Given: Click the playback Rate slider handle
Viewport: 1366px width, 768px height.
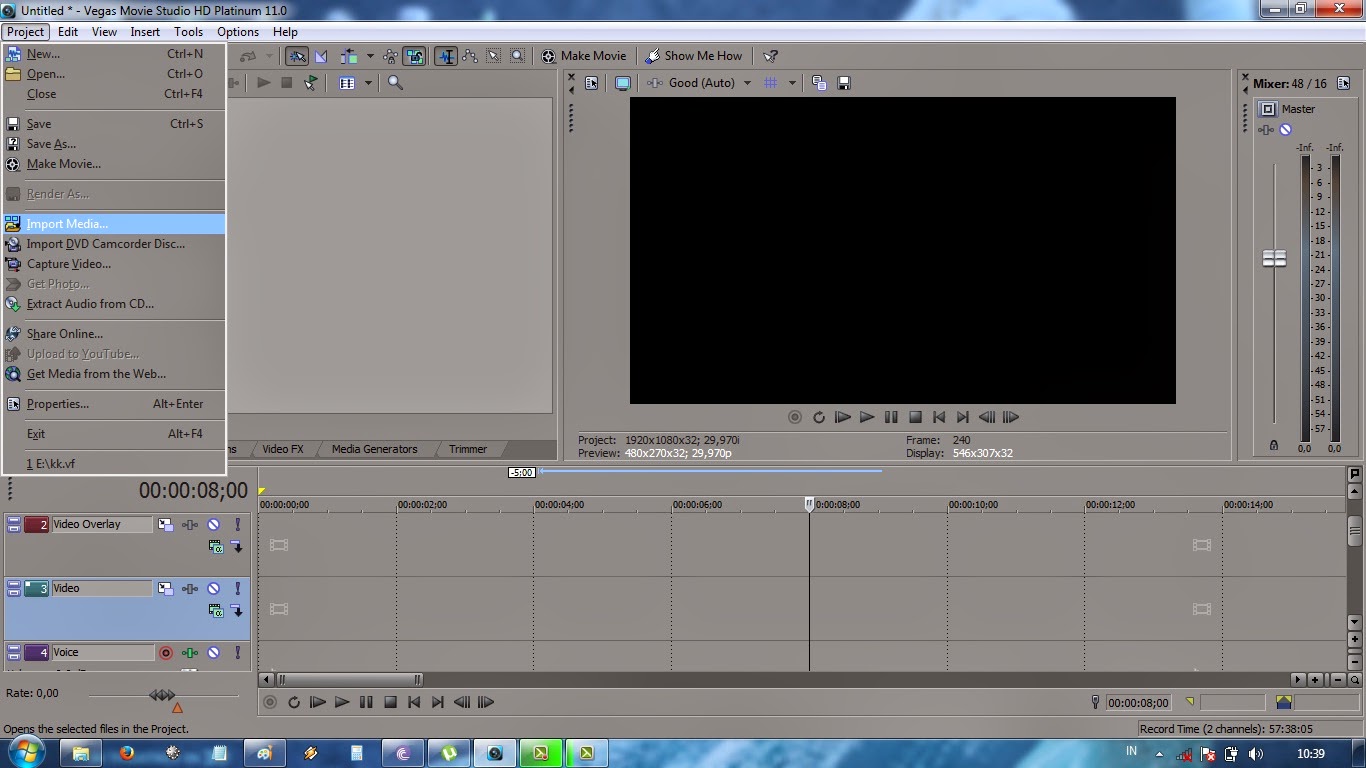Looking at the screenshot, I should [x=162, y=695].
